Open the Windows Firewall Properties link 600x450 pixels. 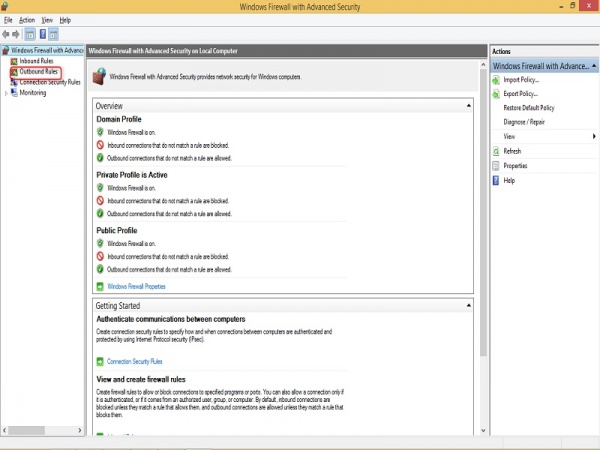pos(136,286)
